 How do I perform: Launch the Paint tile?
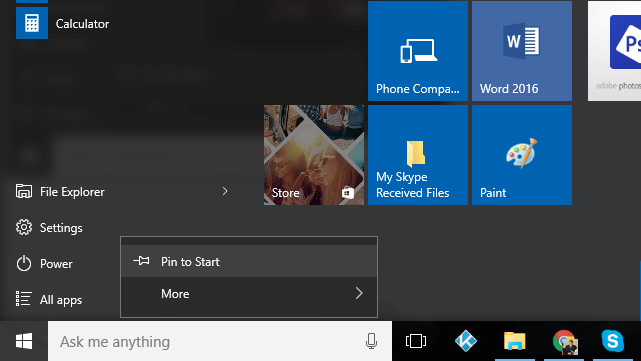[522, 155]
